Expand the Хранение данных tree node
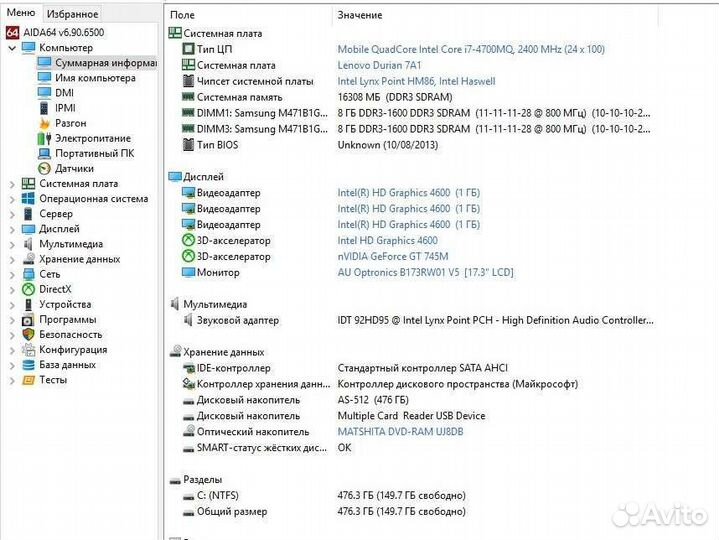719x540 pixels. tap(12, 260)
